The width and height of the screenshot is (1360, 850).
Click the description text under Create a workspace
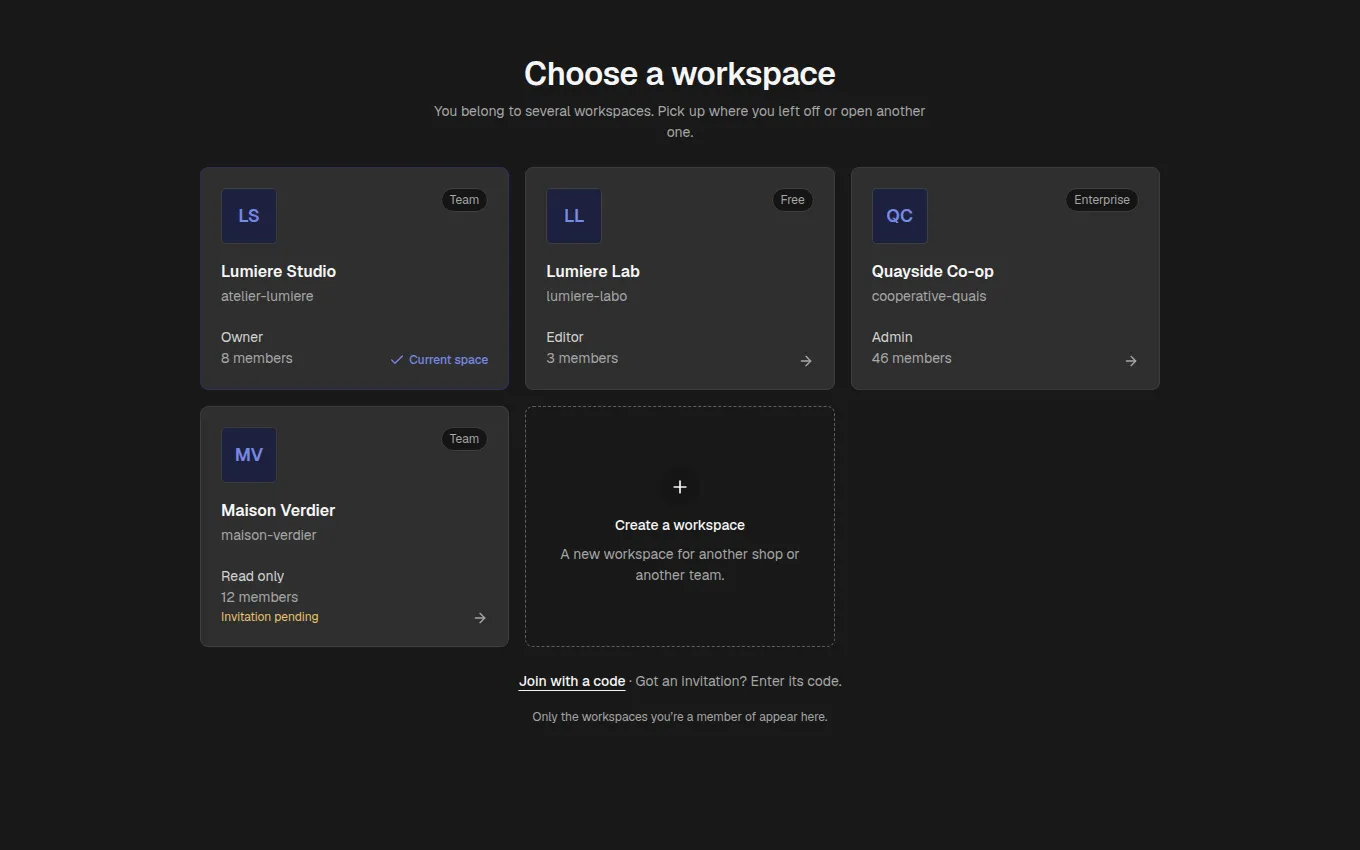coord(680,565)
